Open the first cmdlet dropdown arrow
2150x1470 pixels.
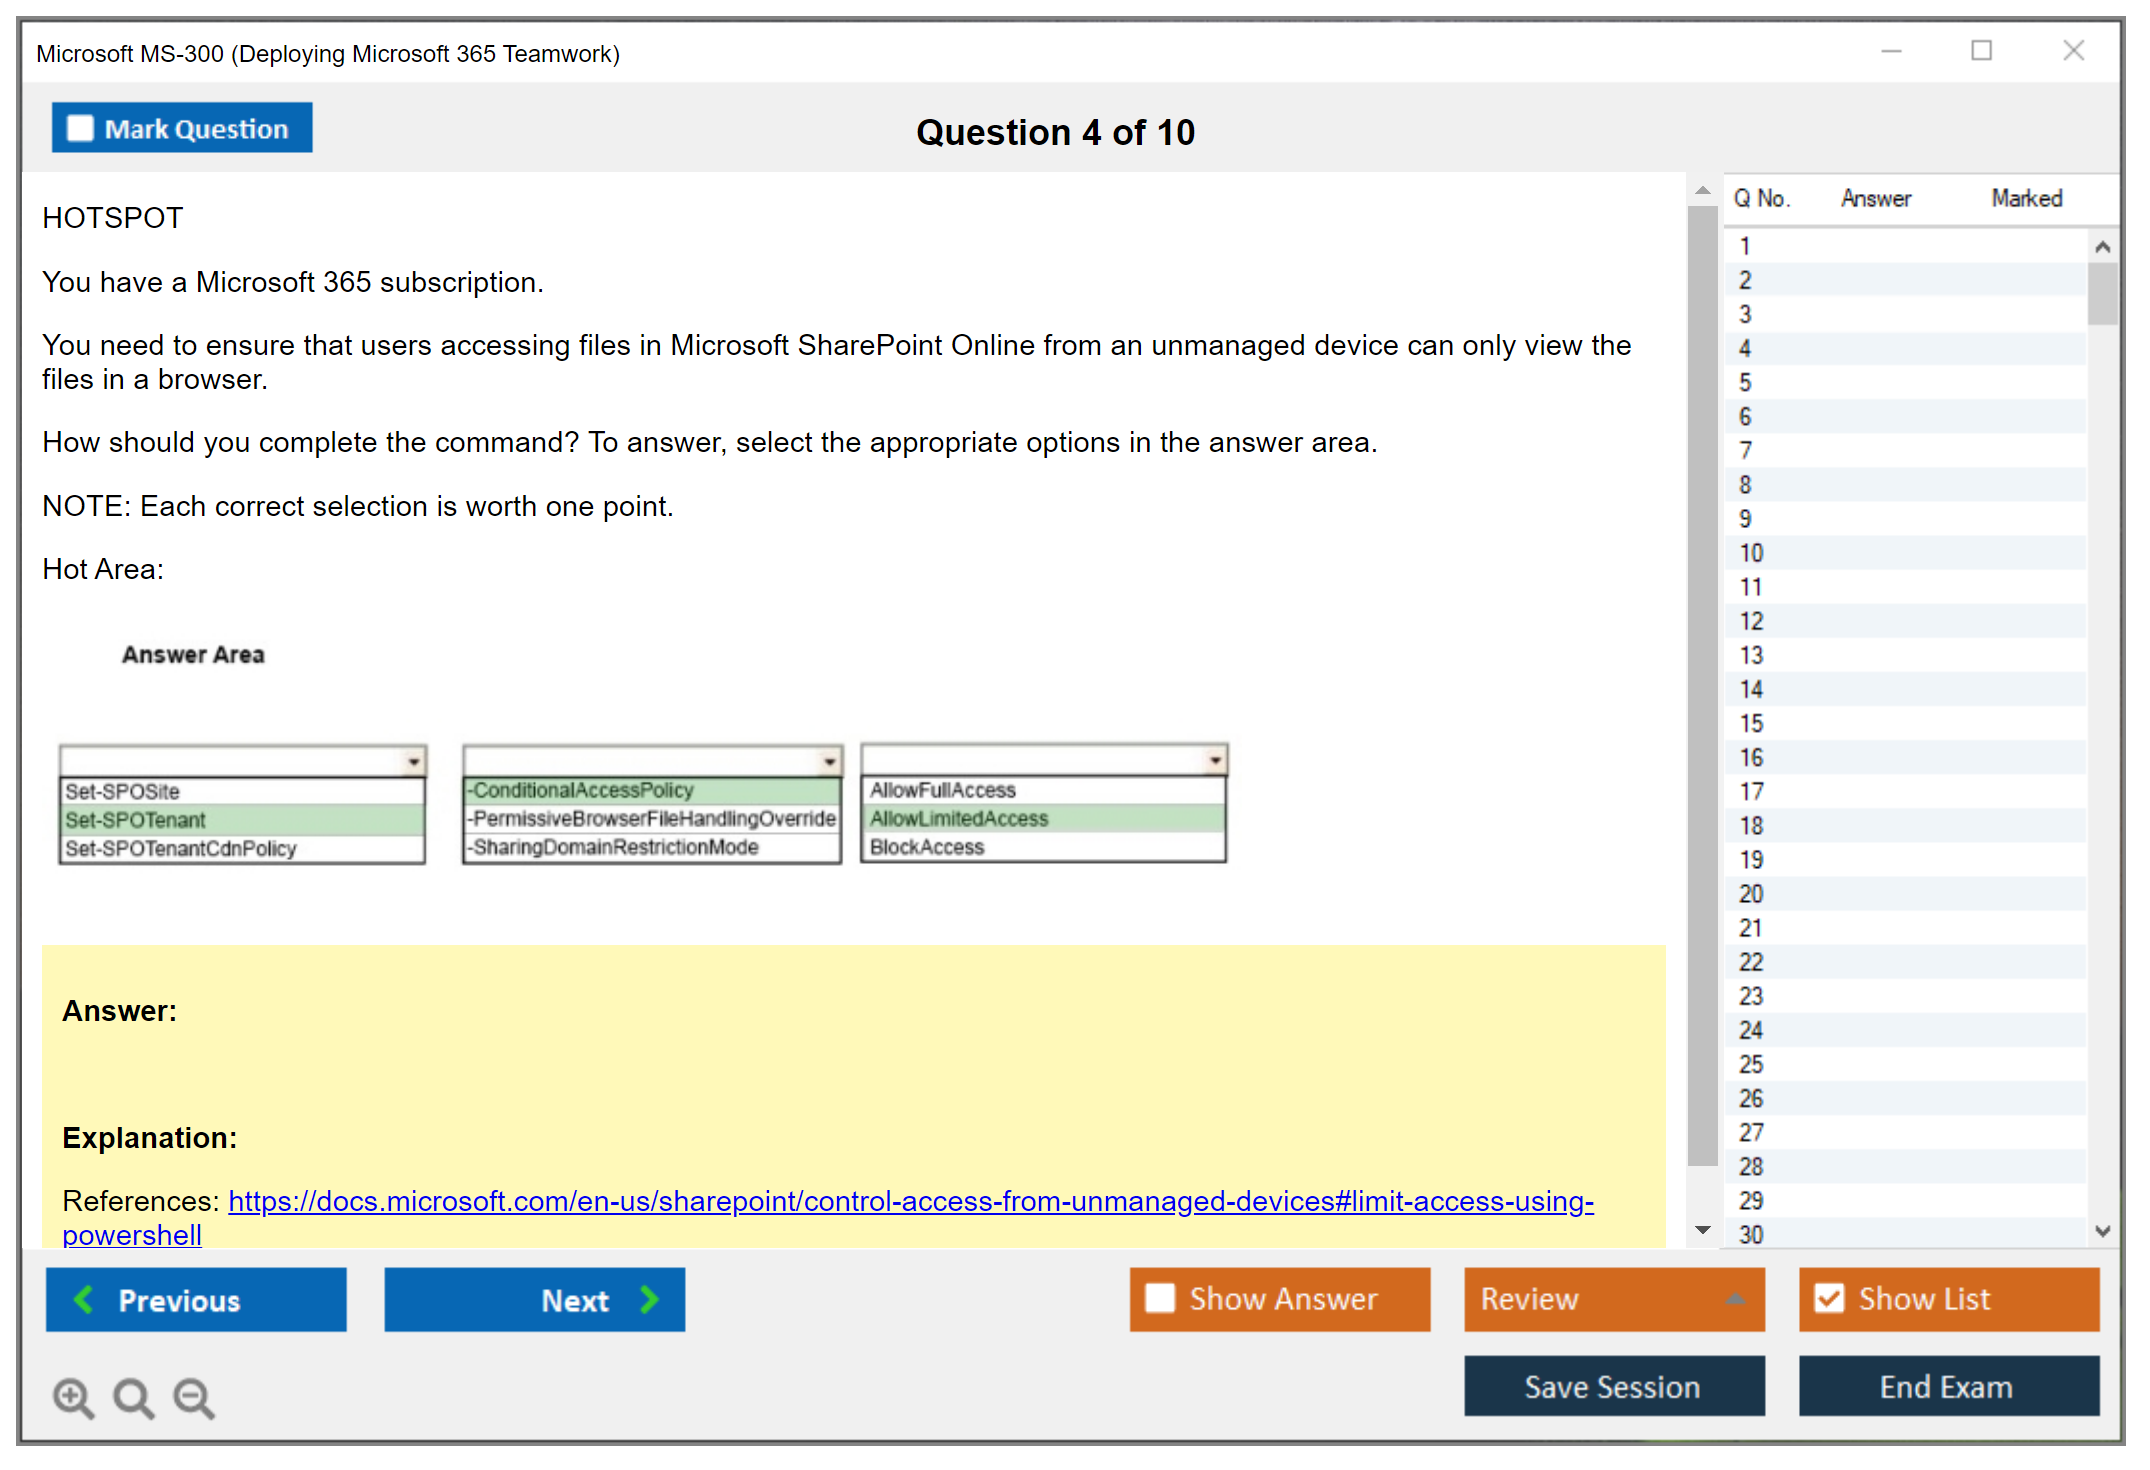(x=413, y=762)
